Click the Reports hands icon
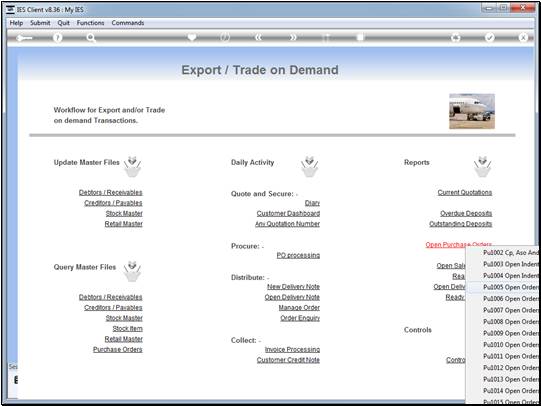 pos(482,167)
